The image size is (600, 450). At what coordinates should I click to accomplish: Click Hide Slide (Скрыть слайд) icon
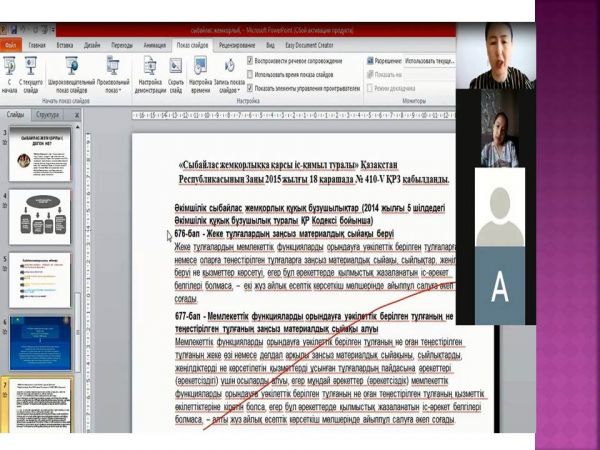tap(174, 71)
